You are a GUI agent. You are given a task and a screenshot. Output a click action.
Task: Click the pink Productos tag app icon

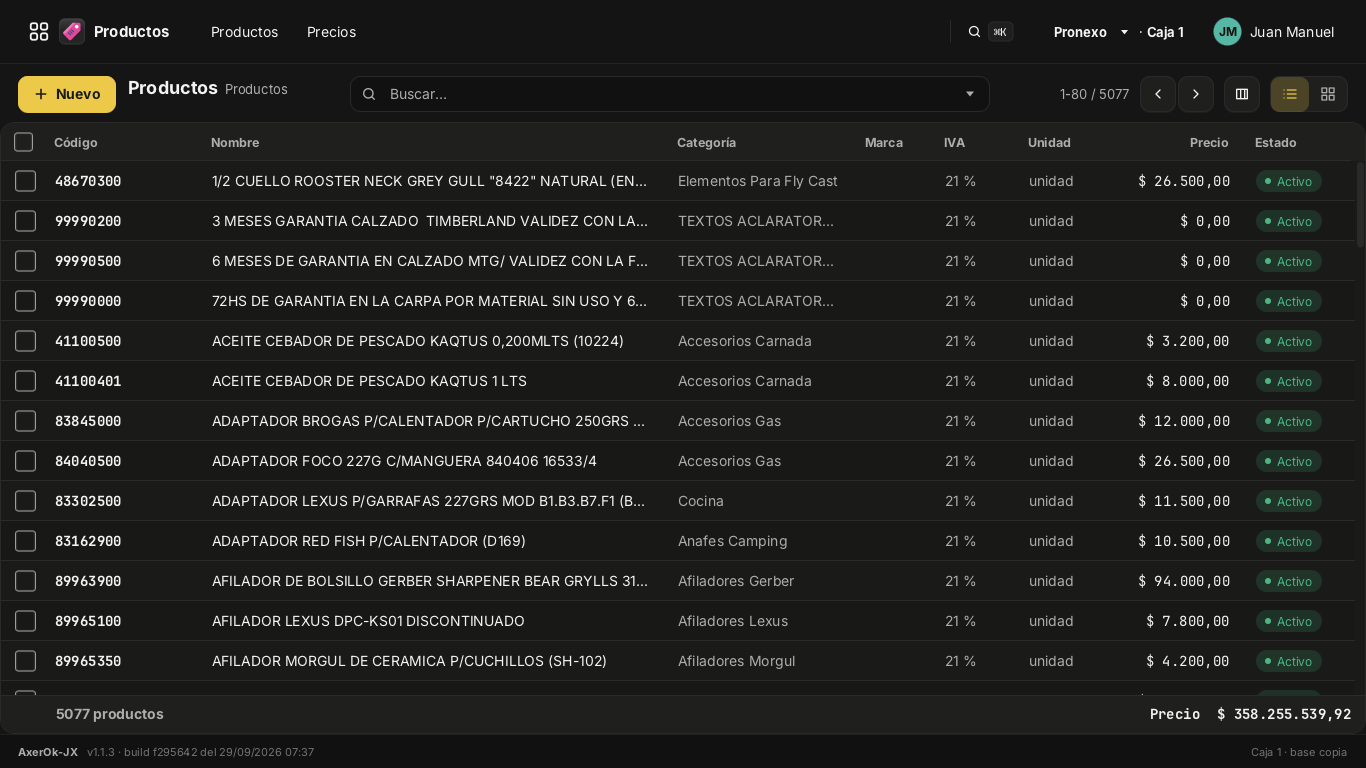click(x=72, y=32)
